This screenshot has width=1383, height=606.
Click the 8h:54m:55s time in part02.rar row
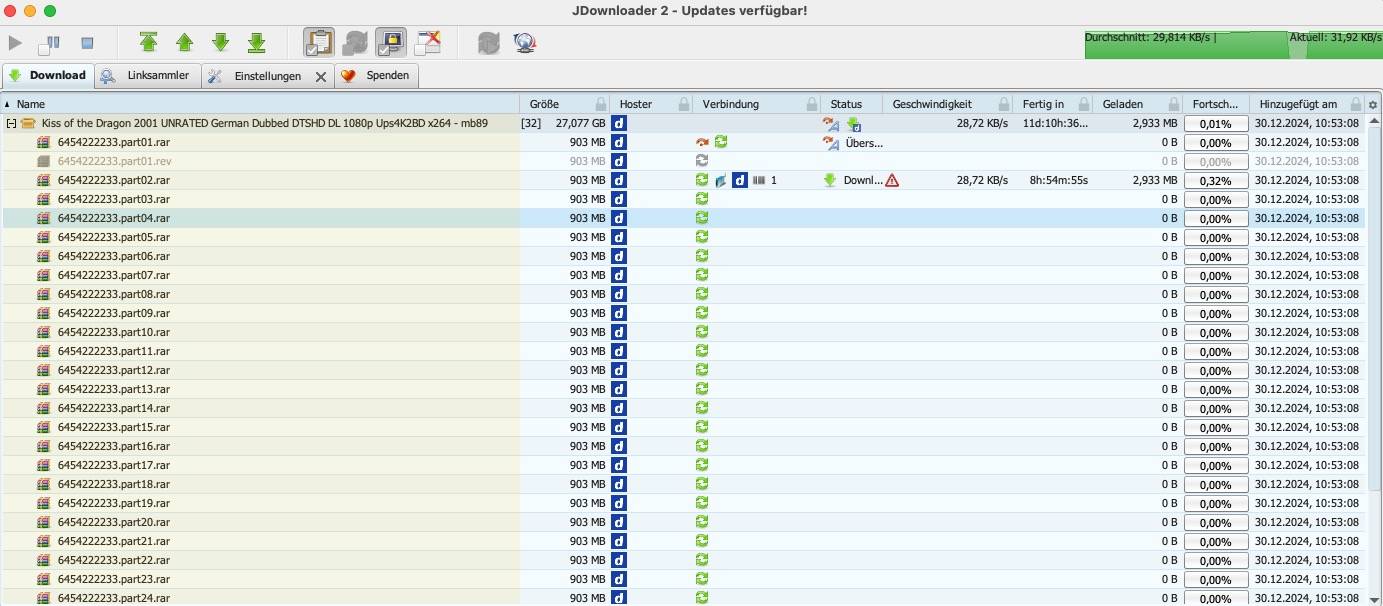1059,181
